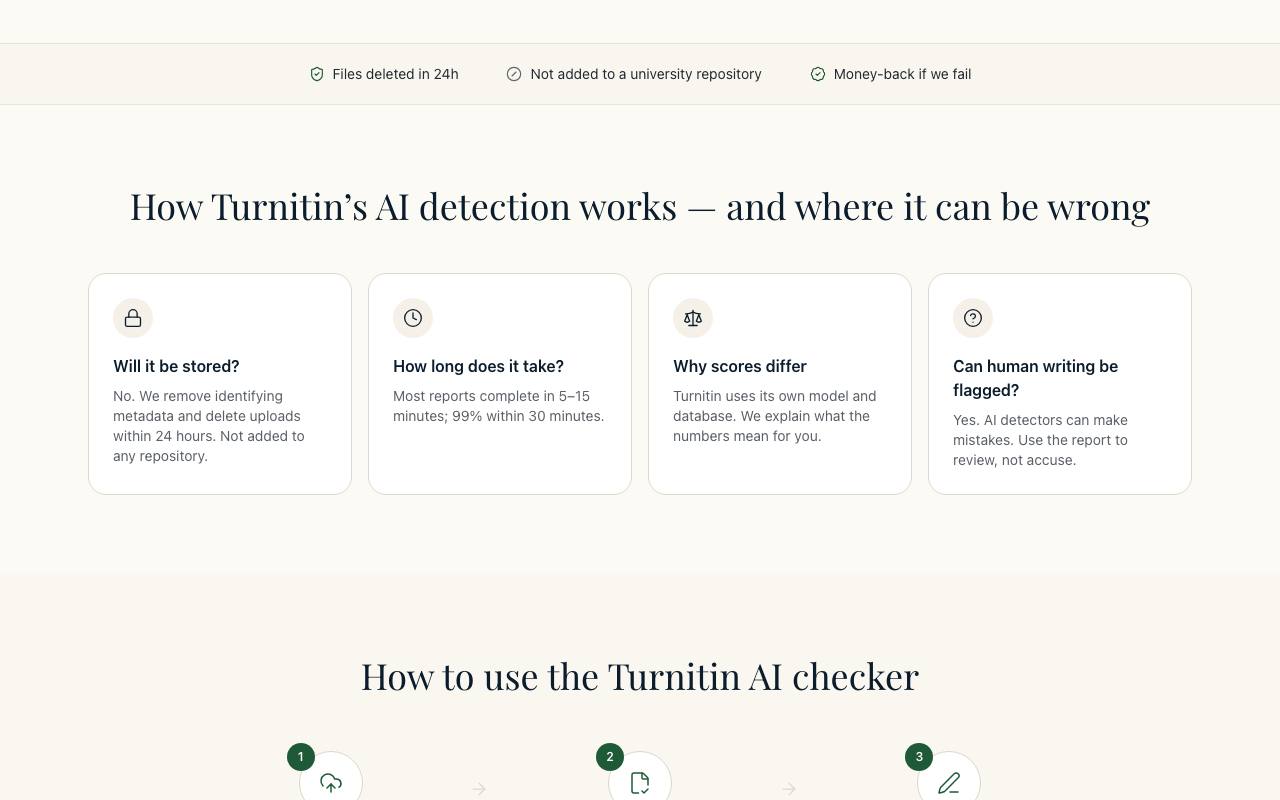Click the Files deleted in 24h text
The image size is (1280, 800).
(x=395, y=74)
